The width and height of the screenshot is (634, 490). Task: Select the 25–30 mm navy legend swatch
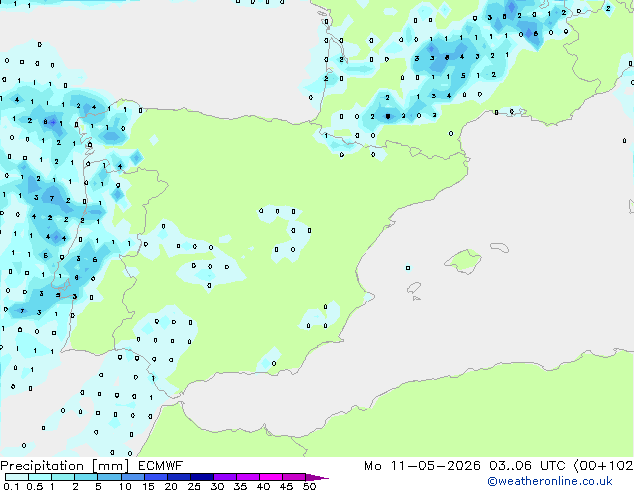(x=201, y=477)
